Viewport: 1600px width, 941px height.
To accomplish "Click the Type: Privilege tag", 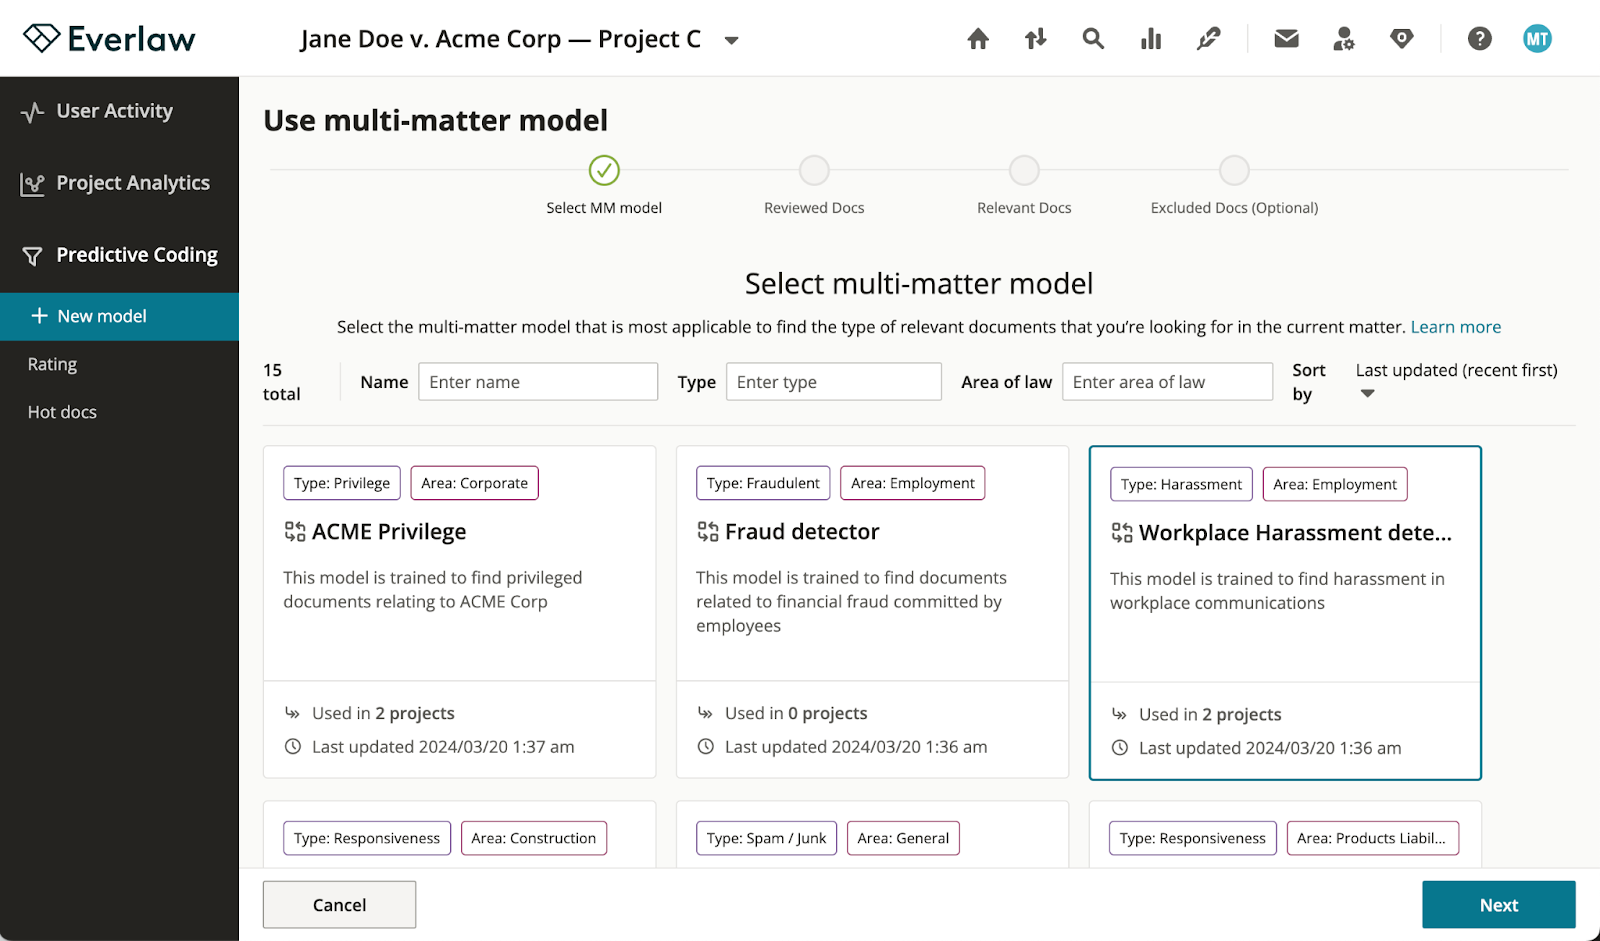I will pyautogui.click(x=342, y=483).
